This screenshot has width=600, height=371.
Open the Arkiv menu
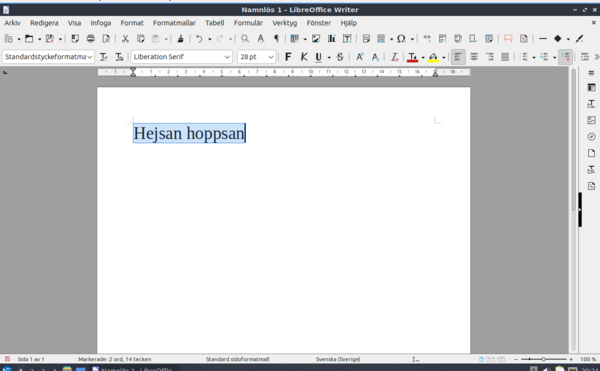12,23
